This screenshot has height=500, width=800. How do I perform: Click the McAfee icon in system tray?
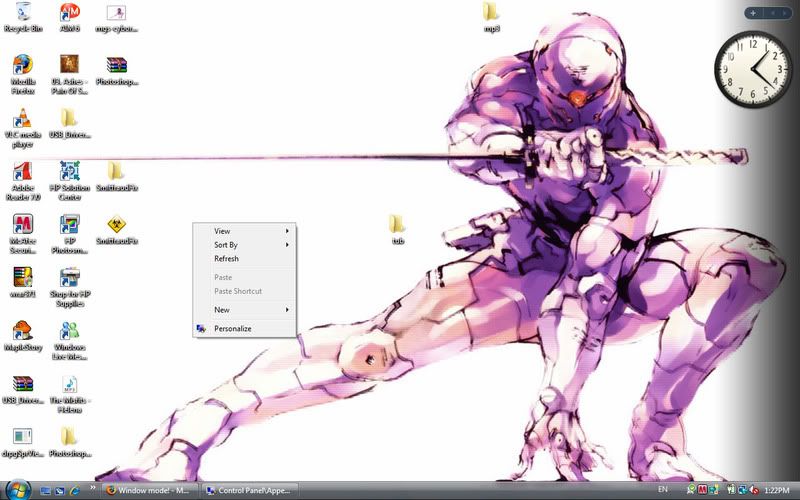704,490
